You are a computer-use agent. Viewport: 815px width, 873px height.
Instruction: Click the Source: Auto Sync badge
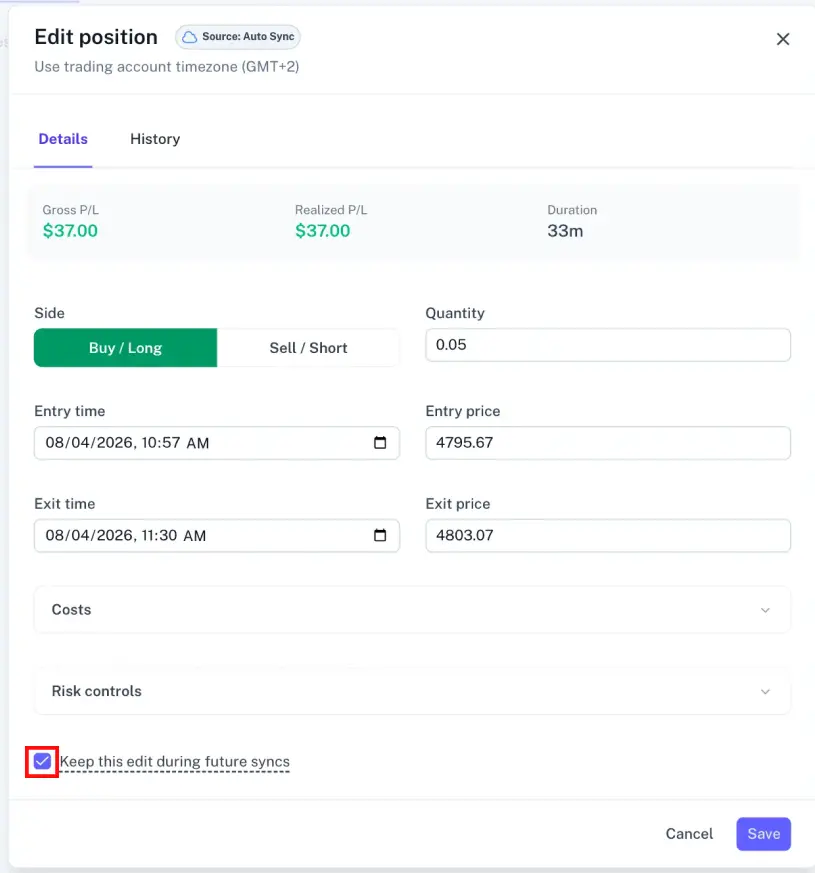[237, 37]
